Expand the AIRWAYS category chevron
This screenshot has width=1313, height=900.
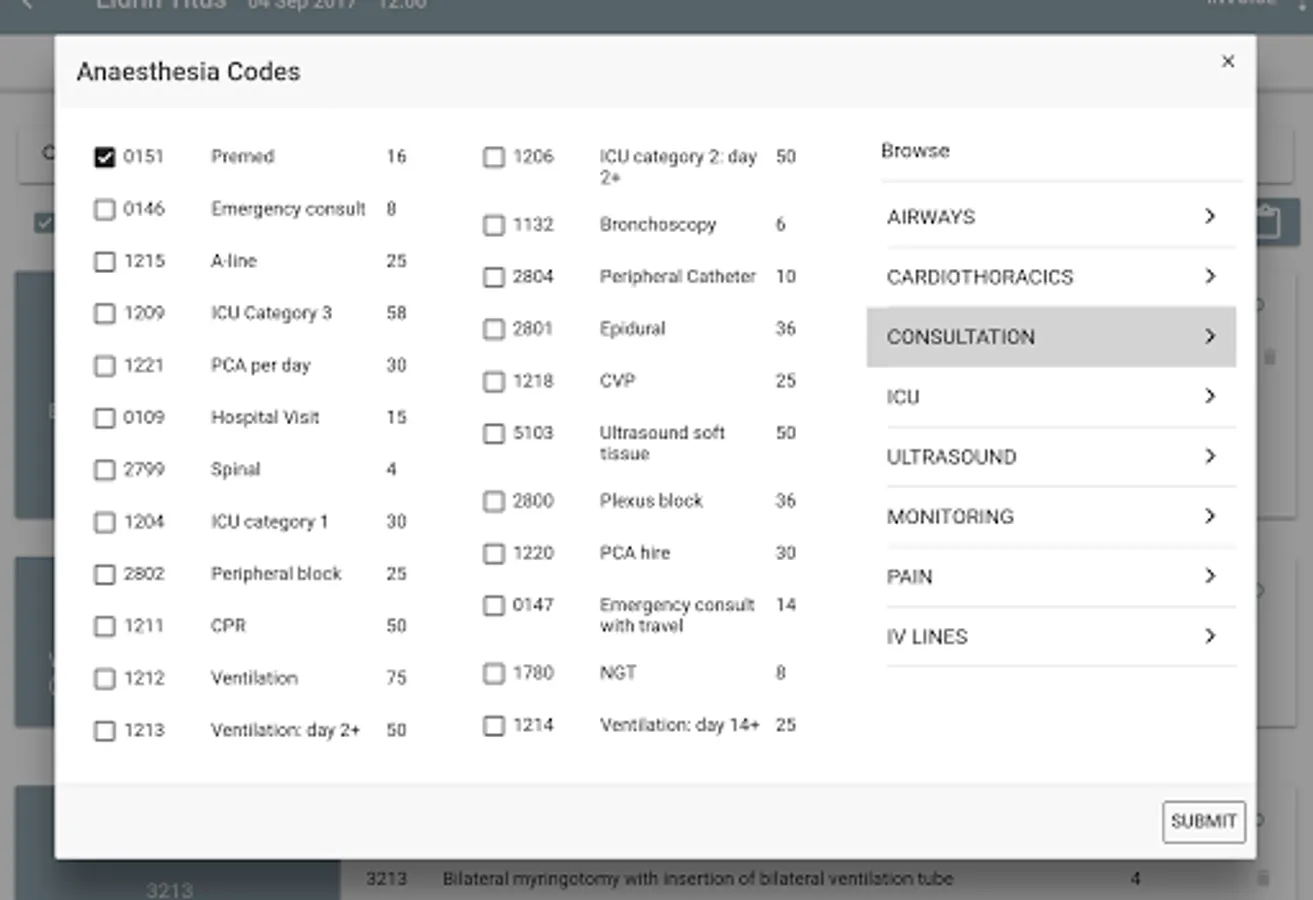[1210, 217]
